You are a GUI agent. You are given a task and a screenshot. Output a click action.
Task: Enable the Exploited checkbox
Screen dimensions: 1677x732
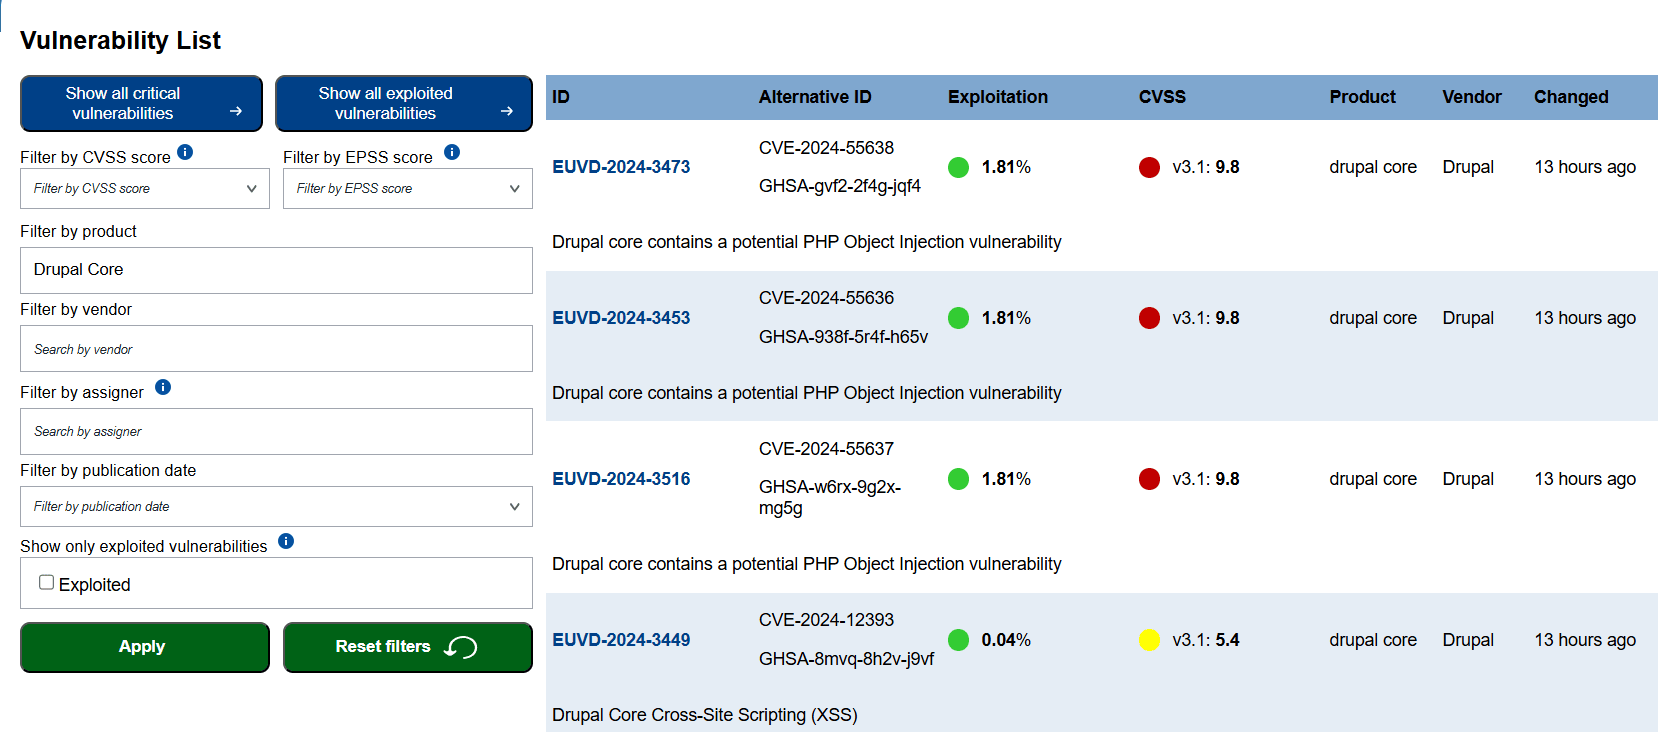coord(46,582)
